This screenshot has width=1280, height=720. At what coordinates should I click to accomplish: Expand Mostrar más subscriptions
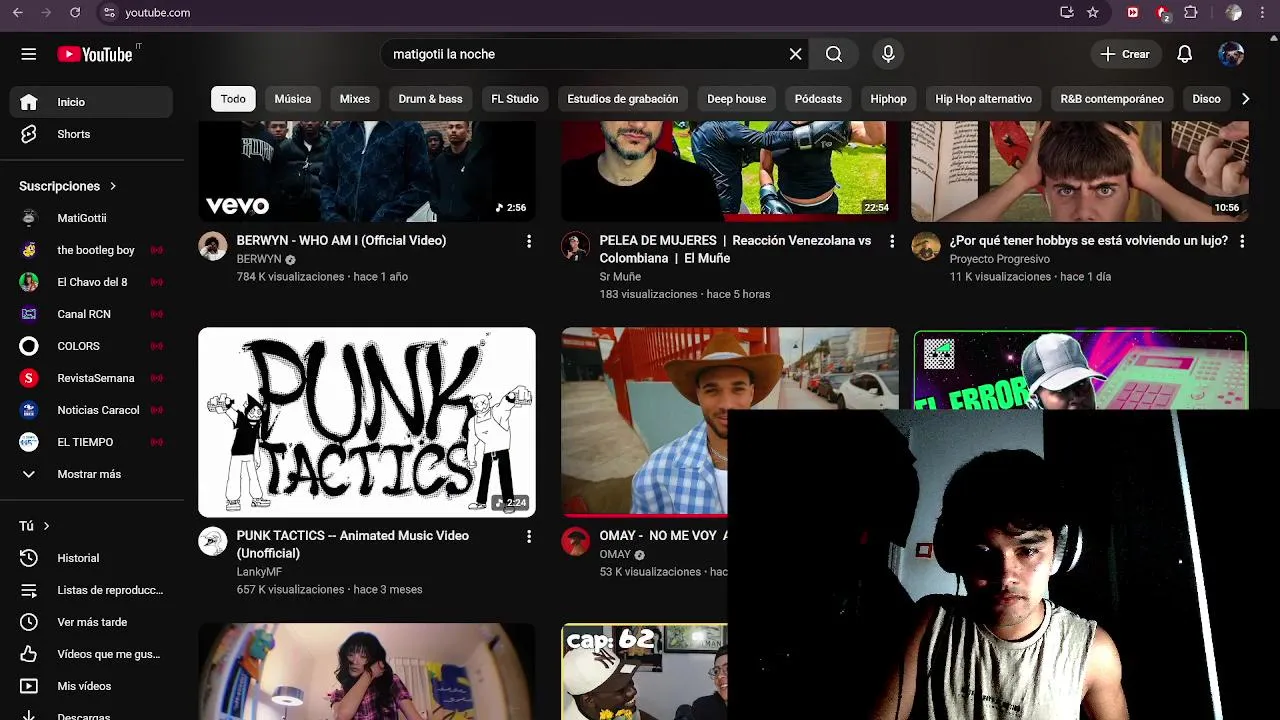[91, 474]
